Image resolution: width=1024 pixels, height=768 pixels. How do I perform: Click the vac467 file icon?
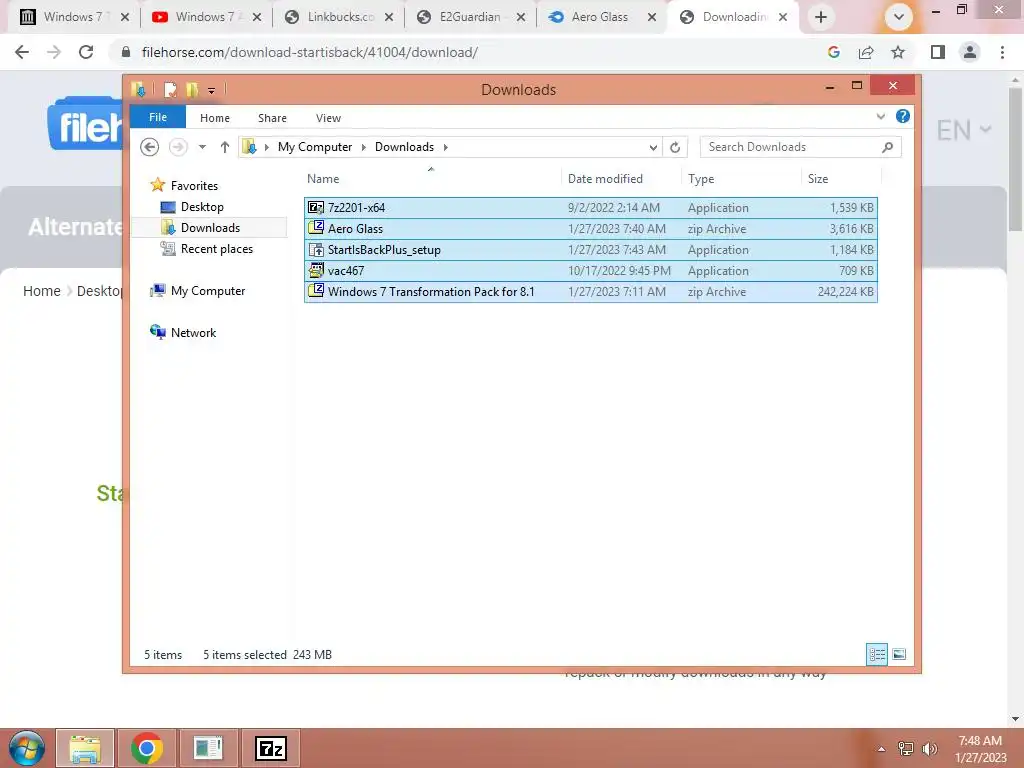click(316, 270)
